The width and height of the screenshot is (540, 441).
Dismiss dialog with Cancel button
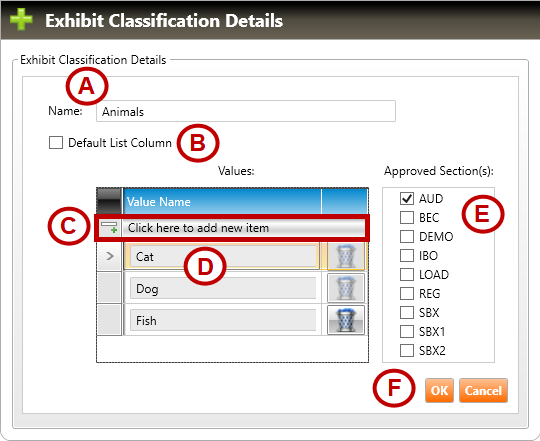tap(483, 390)
